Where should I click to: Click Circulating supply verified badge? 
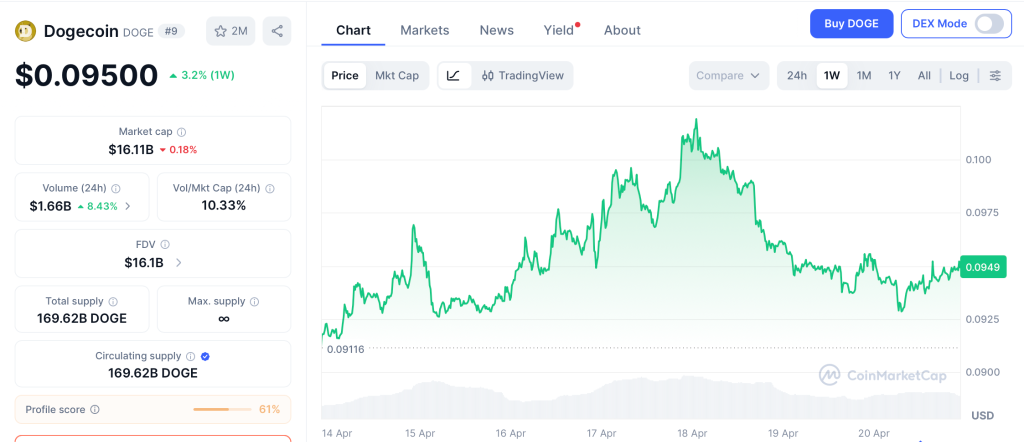click(205, 356)
